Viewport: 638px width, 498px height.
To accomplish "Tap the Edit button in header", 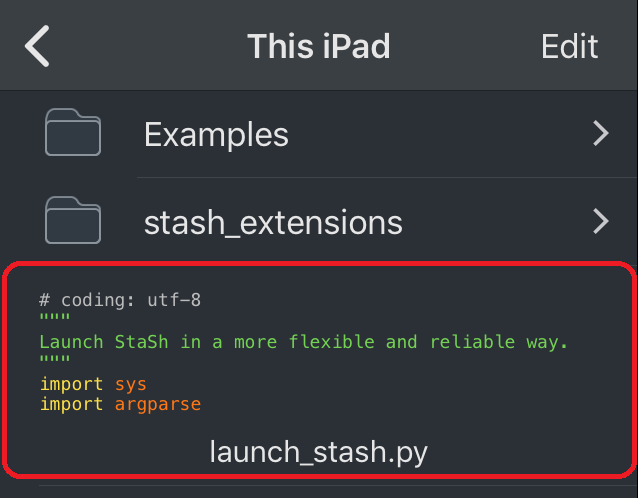I will [x=569, y=46].
